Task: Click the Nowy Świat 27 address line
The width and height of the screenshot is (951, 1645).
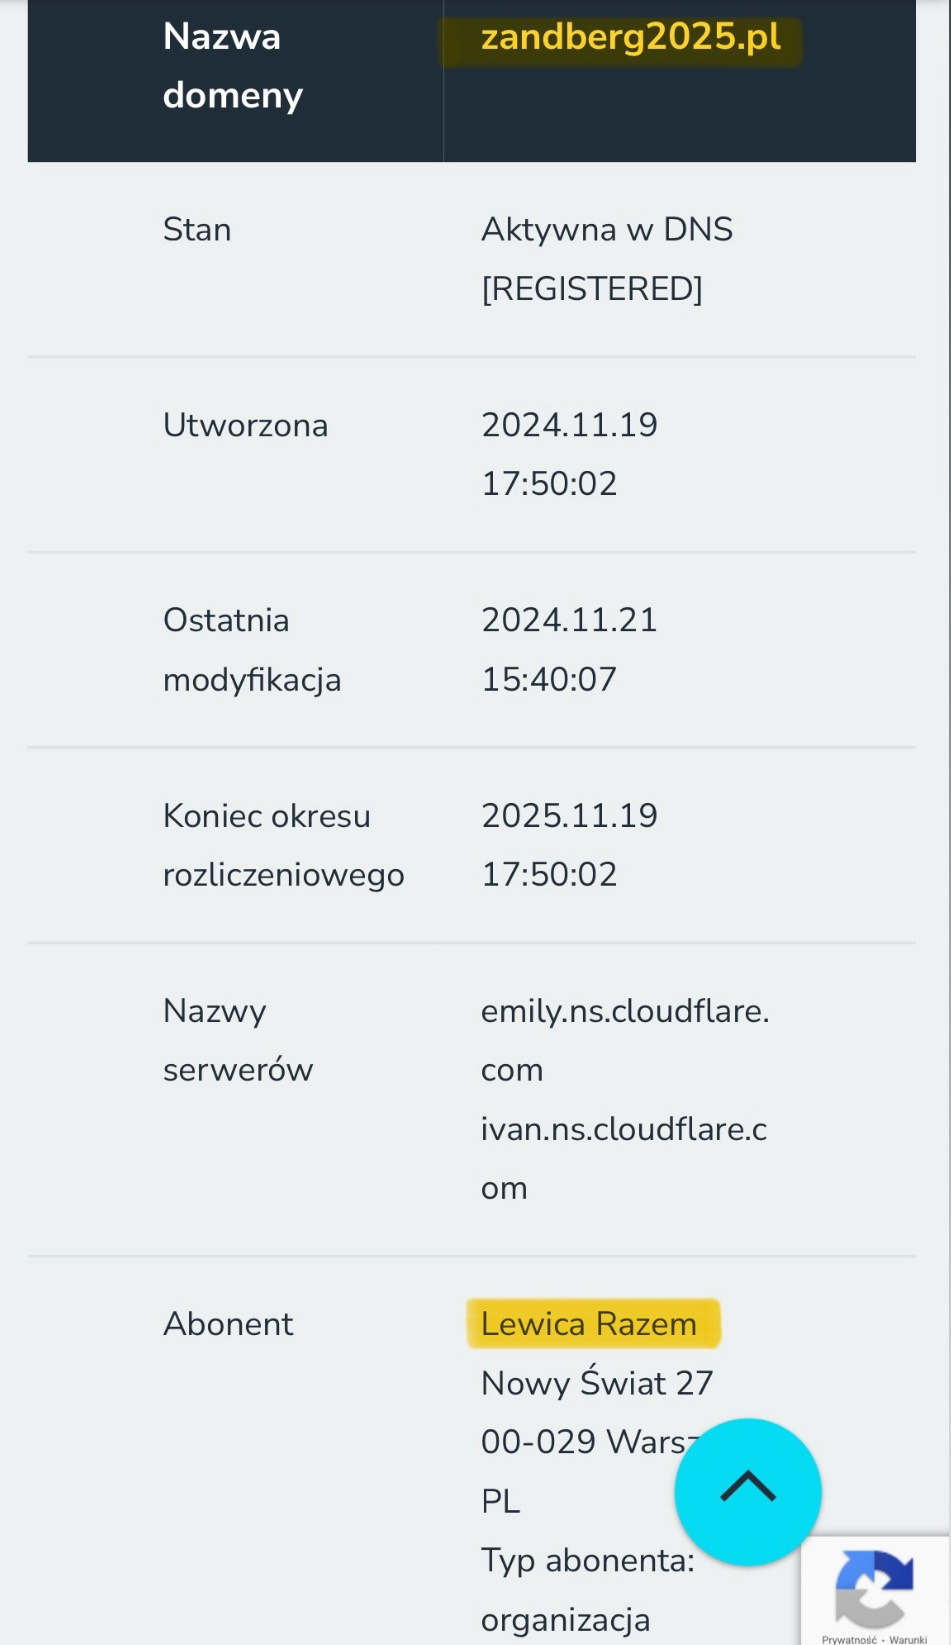Action: coord(597,1382)
